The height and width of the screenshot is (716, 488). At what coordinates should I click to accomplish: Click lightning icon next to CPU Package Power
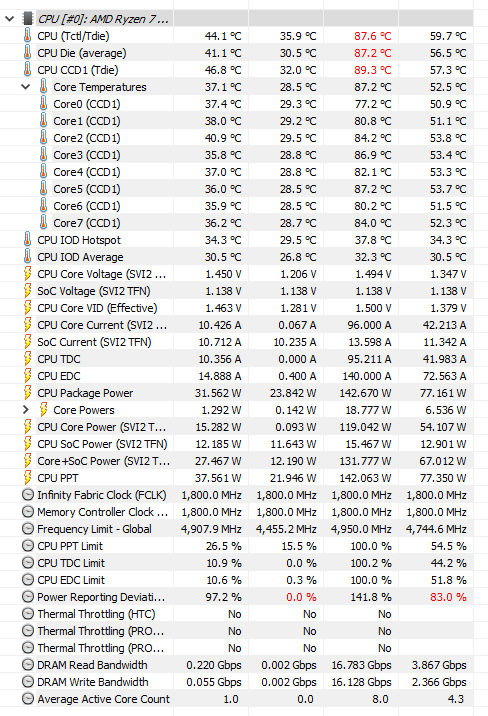pyautogui.click(x=27, y=393)
